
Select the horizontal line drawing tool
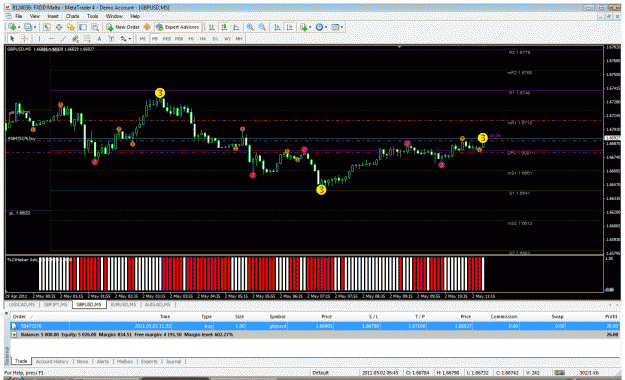click(x=51, y=39)
